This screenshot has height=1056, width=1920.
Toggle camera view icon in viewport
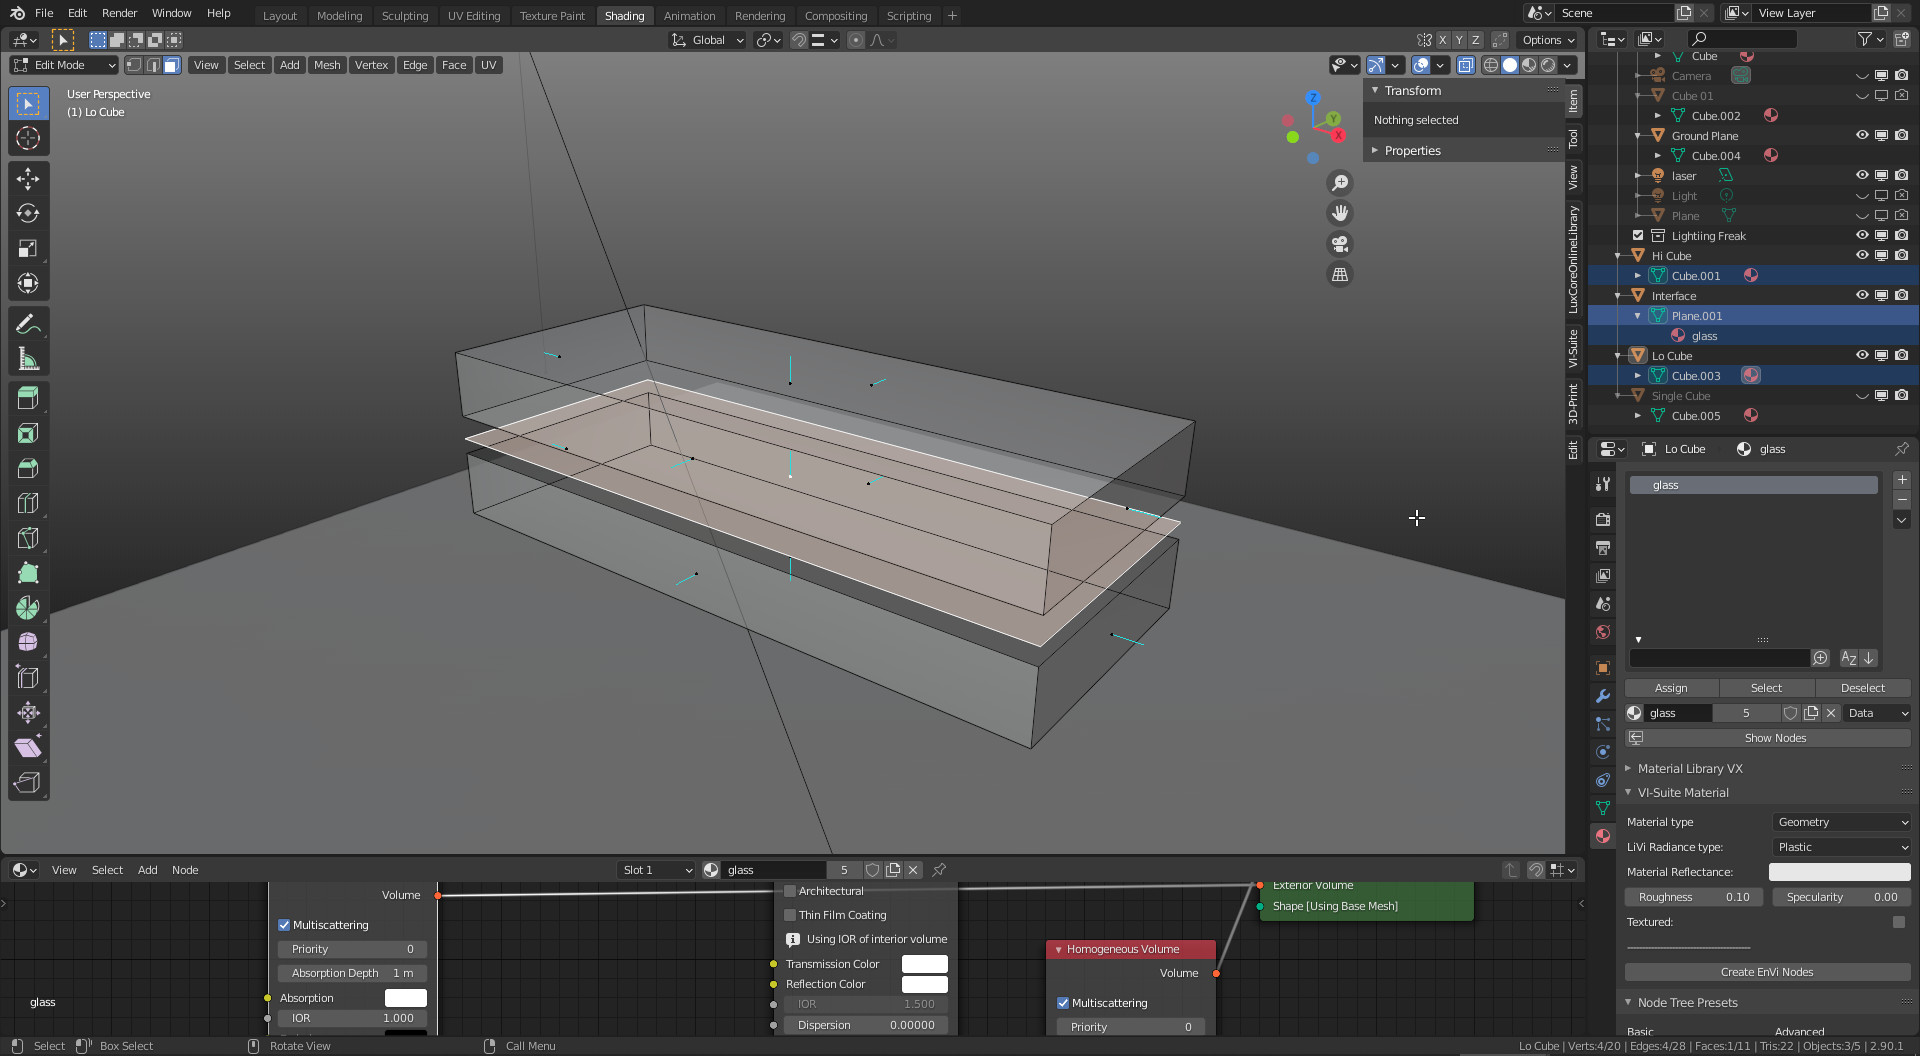1339,244
